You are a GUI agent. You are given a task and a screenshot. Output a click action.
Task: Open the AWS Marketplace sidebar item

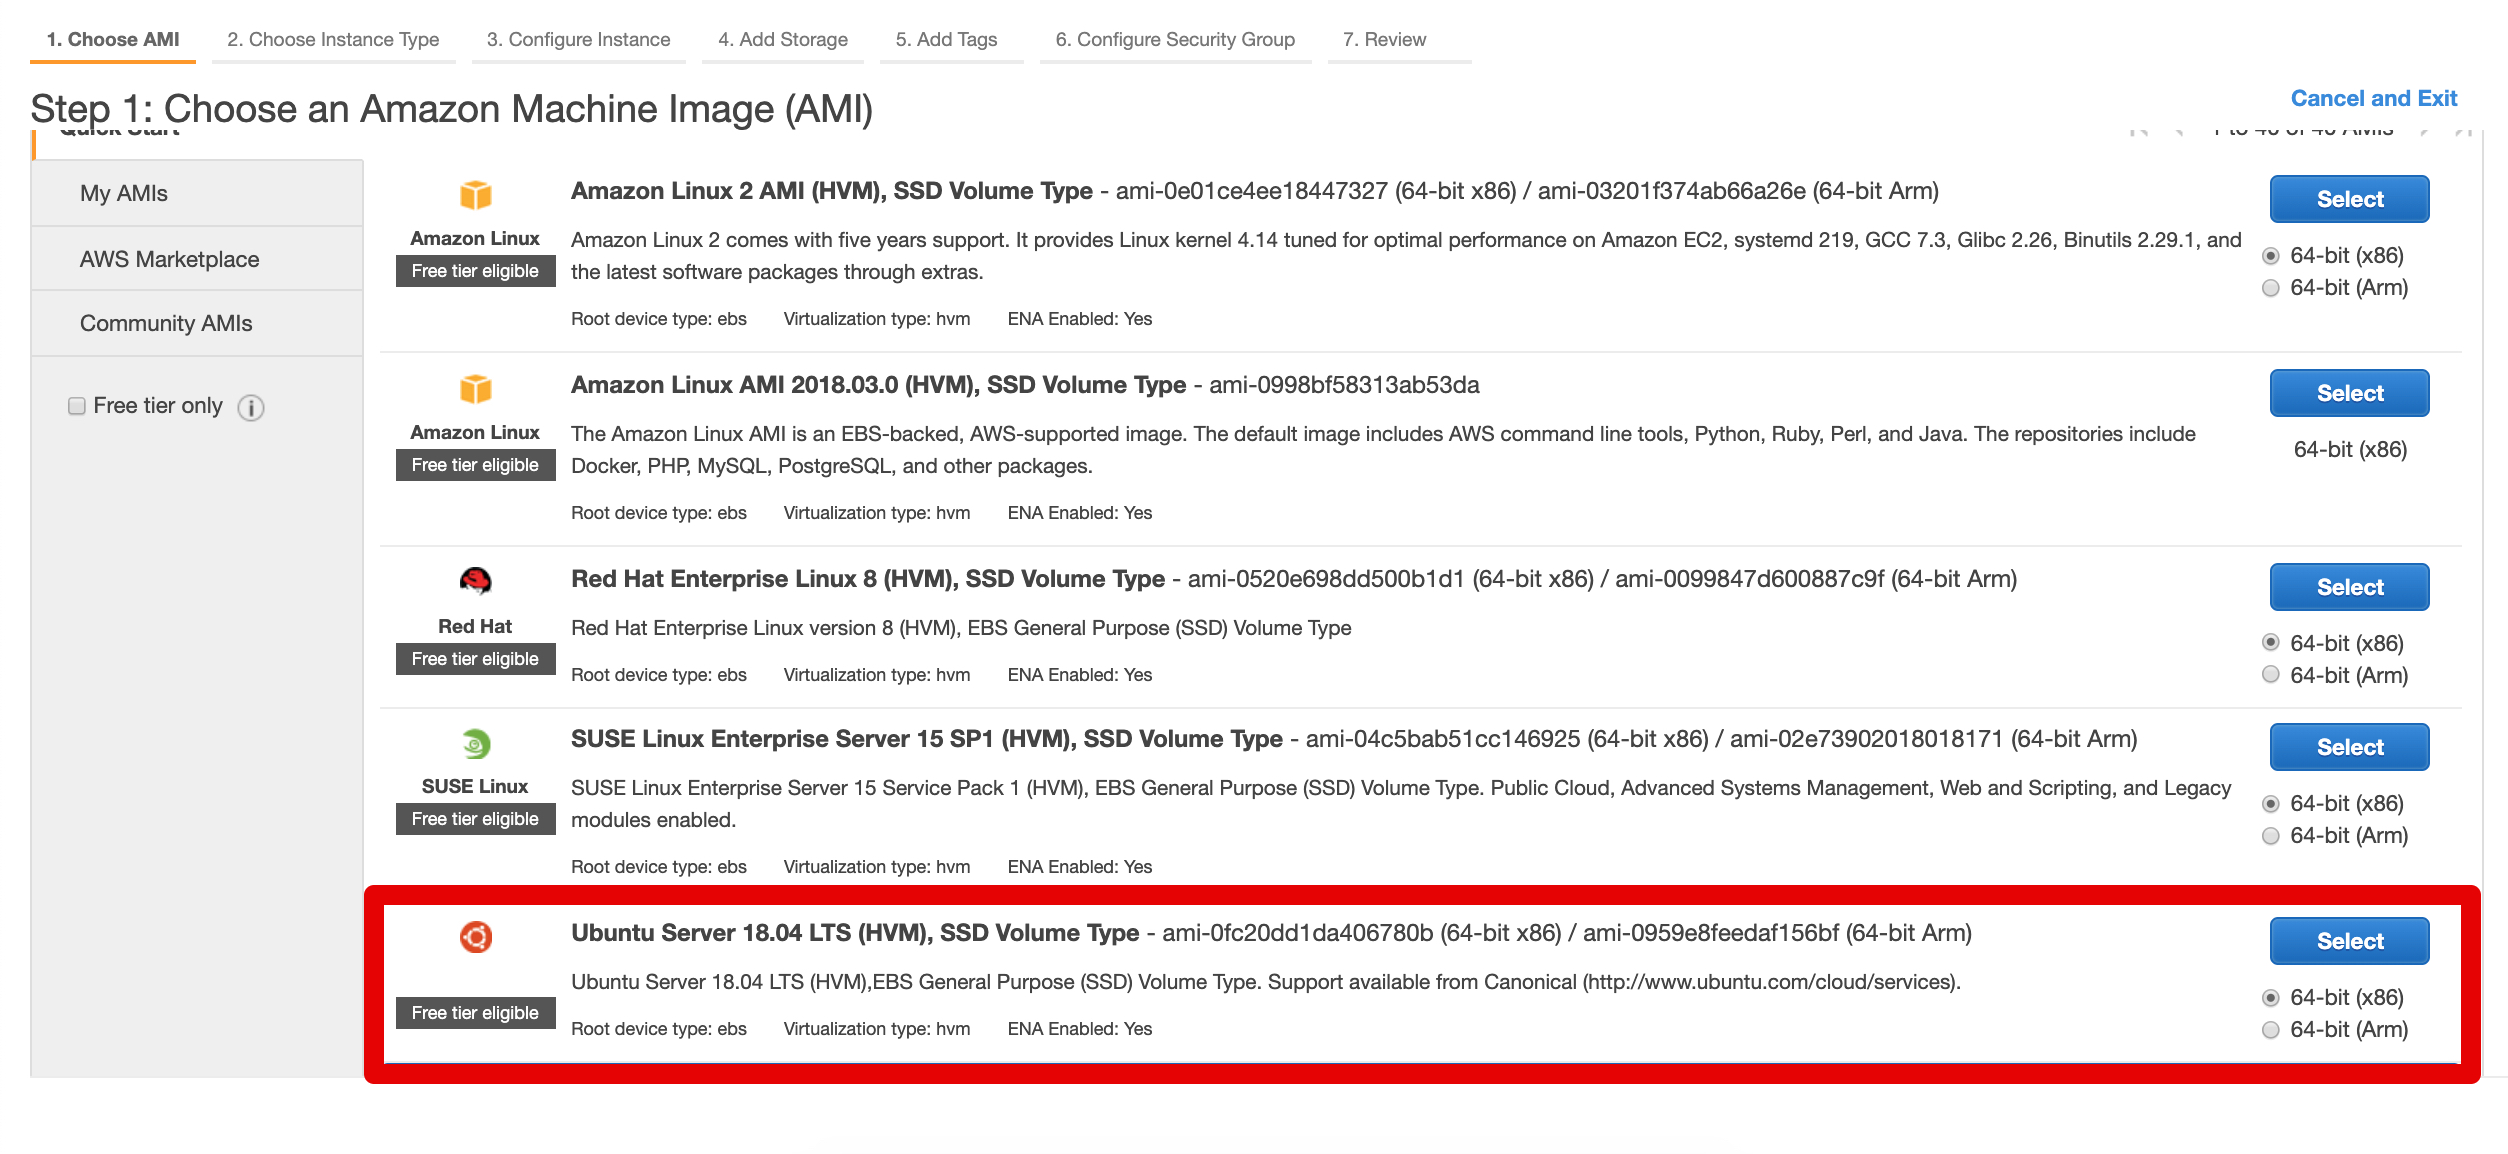click(169, 258)
